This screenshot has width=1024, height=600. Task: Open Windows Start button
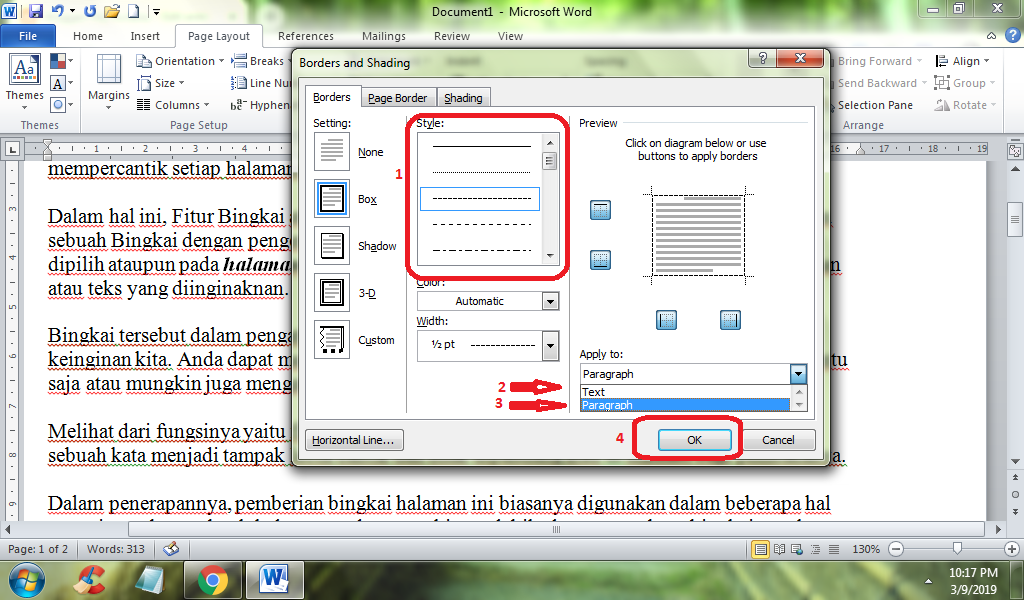tap(27, 580)
